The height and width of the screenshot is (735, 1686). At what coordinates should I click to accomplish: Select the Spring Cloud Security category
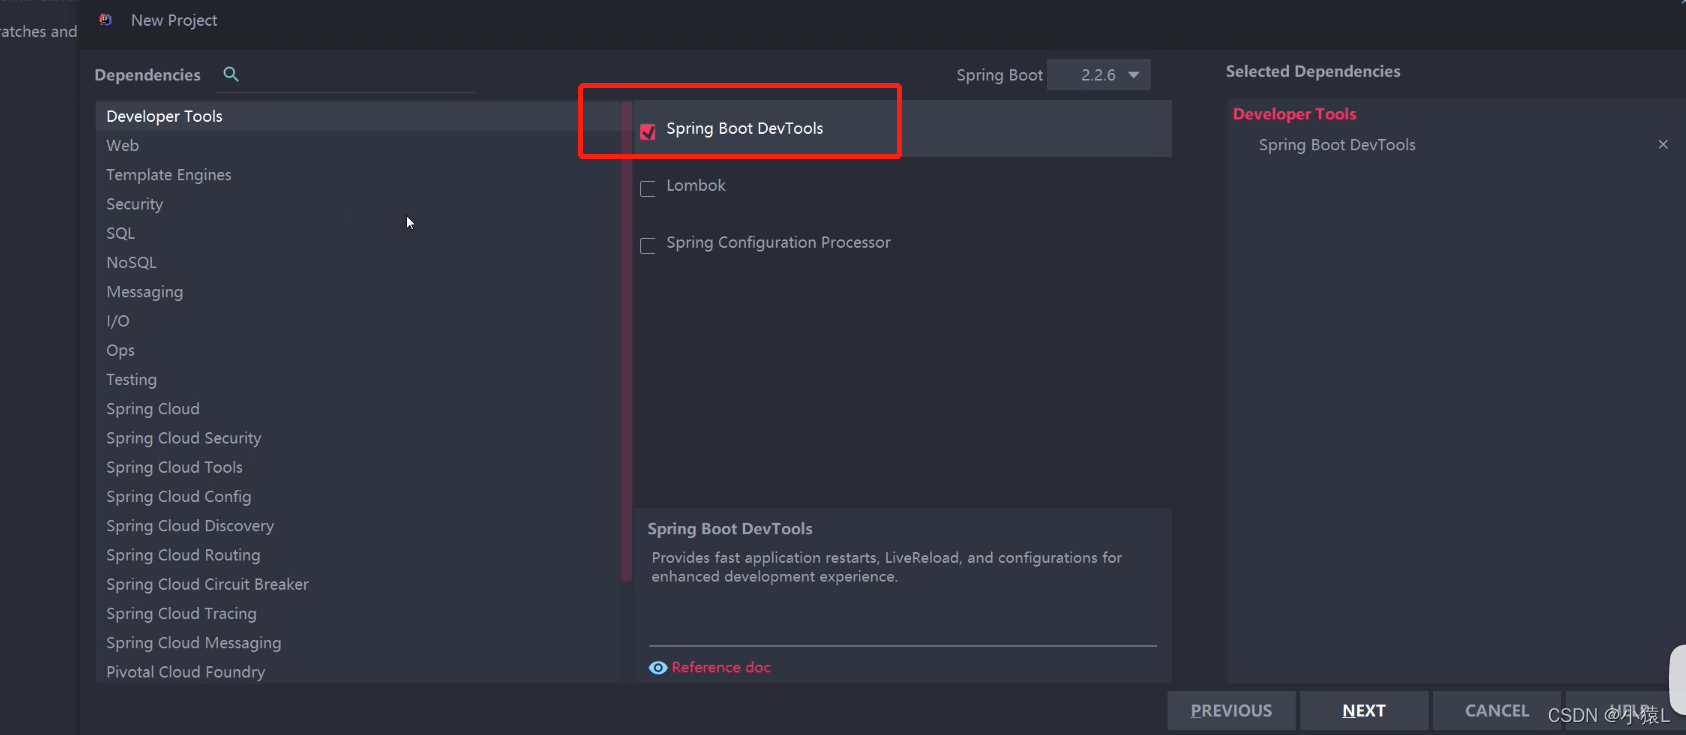pos(359,438)
